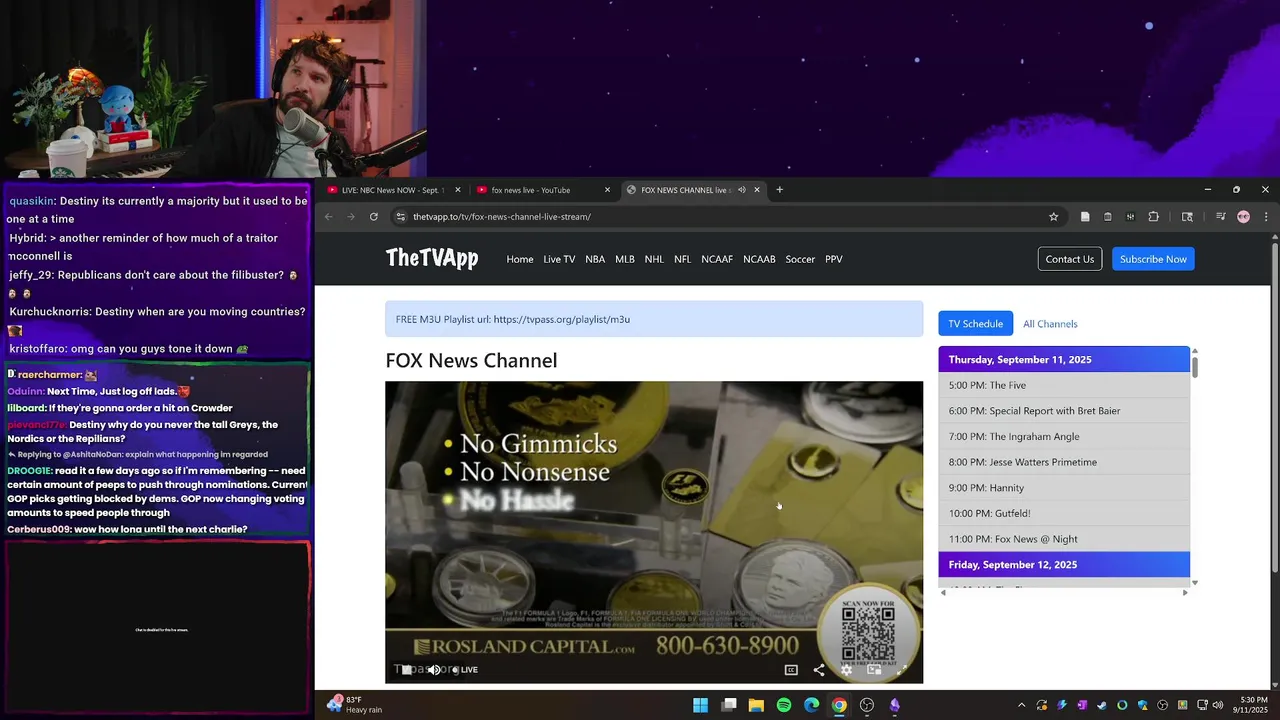1280x720 pixels.
Task: Click the Contact Us button
Action: click(1070, 259)
